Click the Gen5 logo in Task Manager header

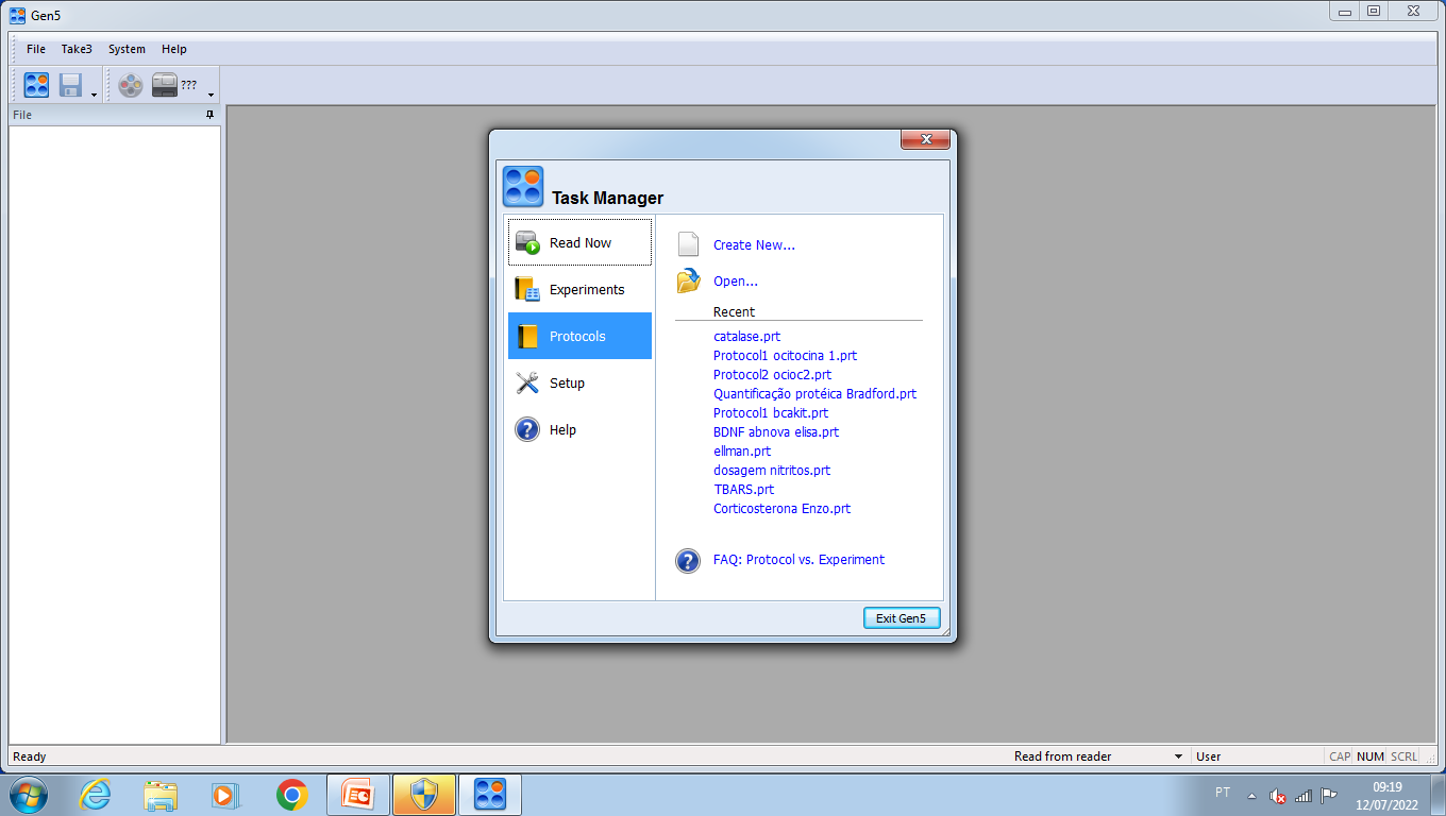(523, 187)
